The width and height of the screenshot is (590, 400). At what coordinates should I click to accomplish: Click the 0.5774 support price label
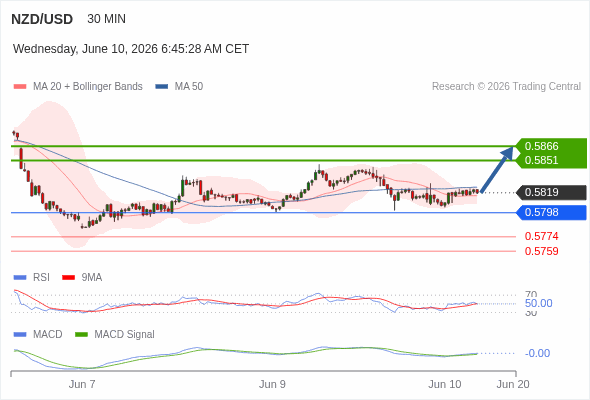pos(541,236)
